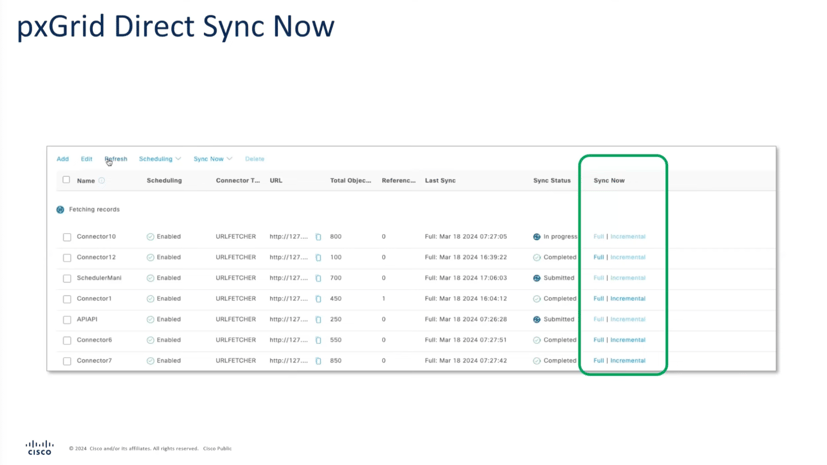Click Enabled check icon for Connector12

pyautogui.click(x=150, y=257)
